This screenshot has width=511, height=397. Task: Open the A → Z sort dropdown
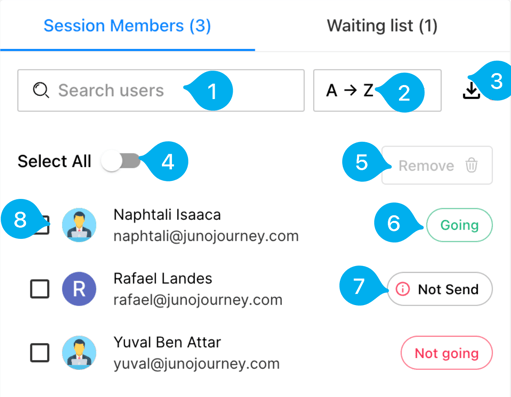377,90
